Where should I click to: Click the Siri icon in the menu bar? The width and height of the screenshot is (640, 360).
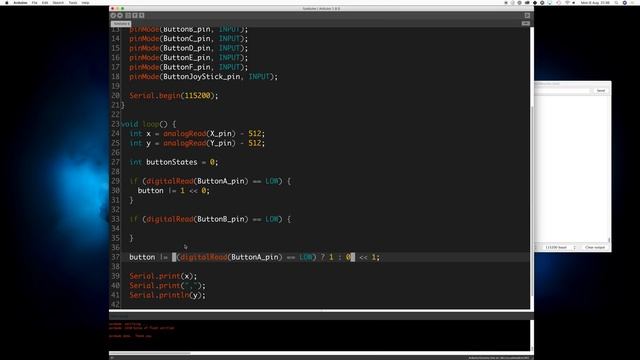(x=624, y=2)
